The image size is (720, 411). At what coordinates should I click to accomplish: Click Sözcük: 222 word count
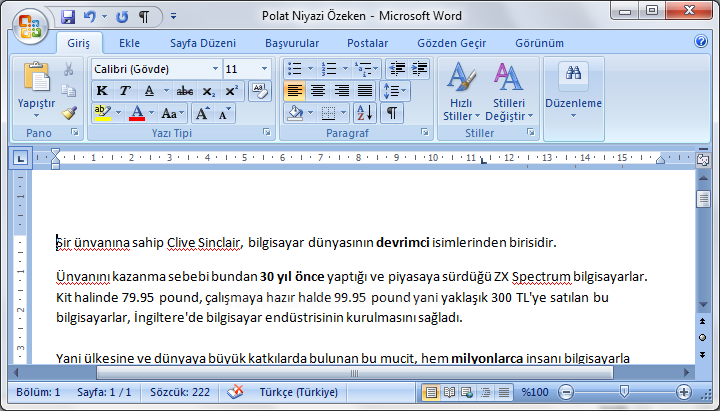[x=180, y=392]
